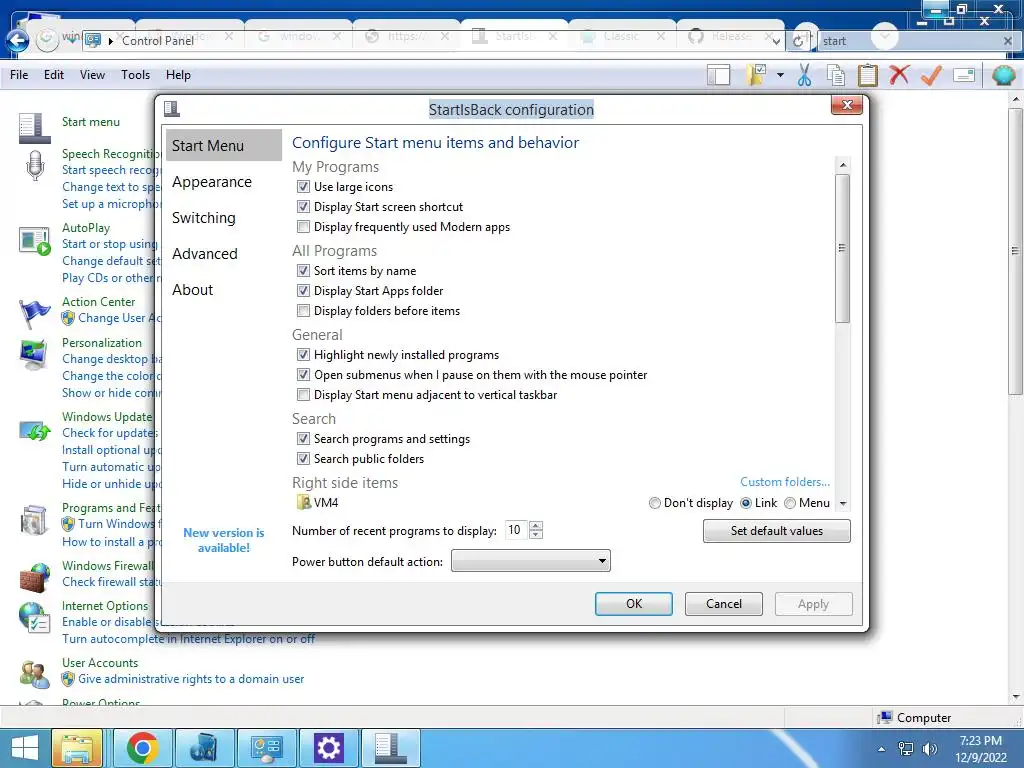Toggle Display Start screen shortcut checkbox
1024x768 pixels.
303,207
